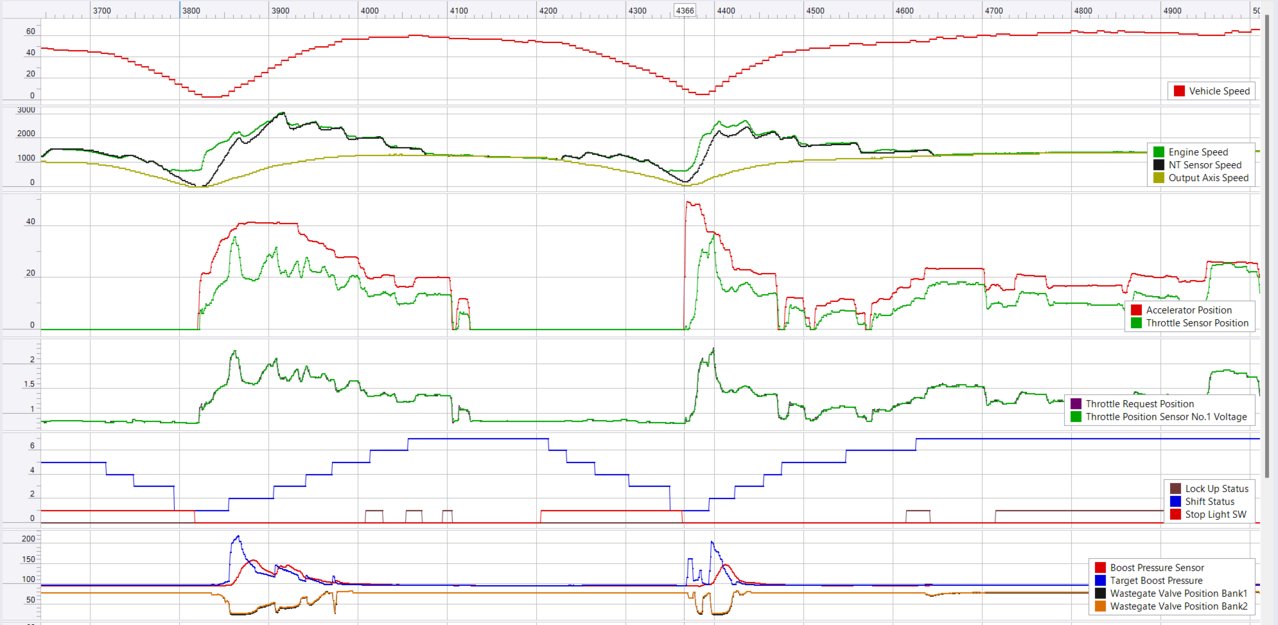Image resolution: width=1278 pixels, height=625 pixels.
Task: Click the 3900 tick on the time ruler
Action: point(281,10)
